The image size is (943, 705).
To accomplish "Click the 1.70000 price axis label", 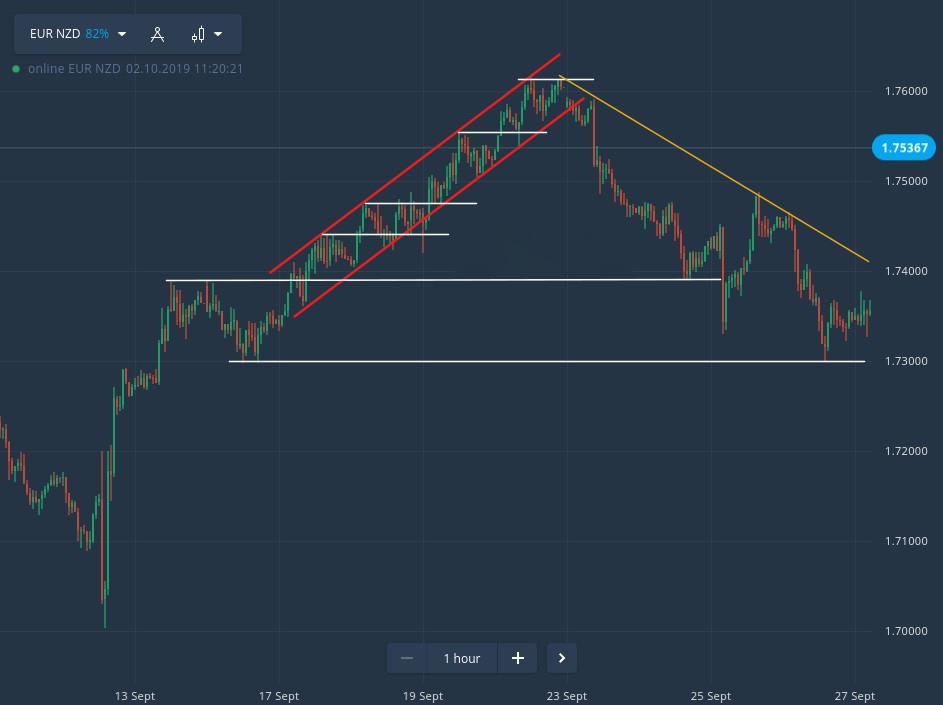I will tap(906, 631).
